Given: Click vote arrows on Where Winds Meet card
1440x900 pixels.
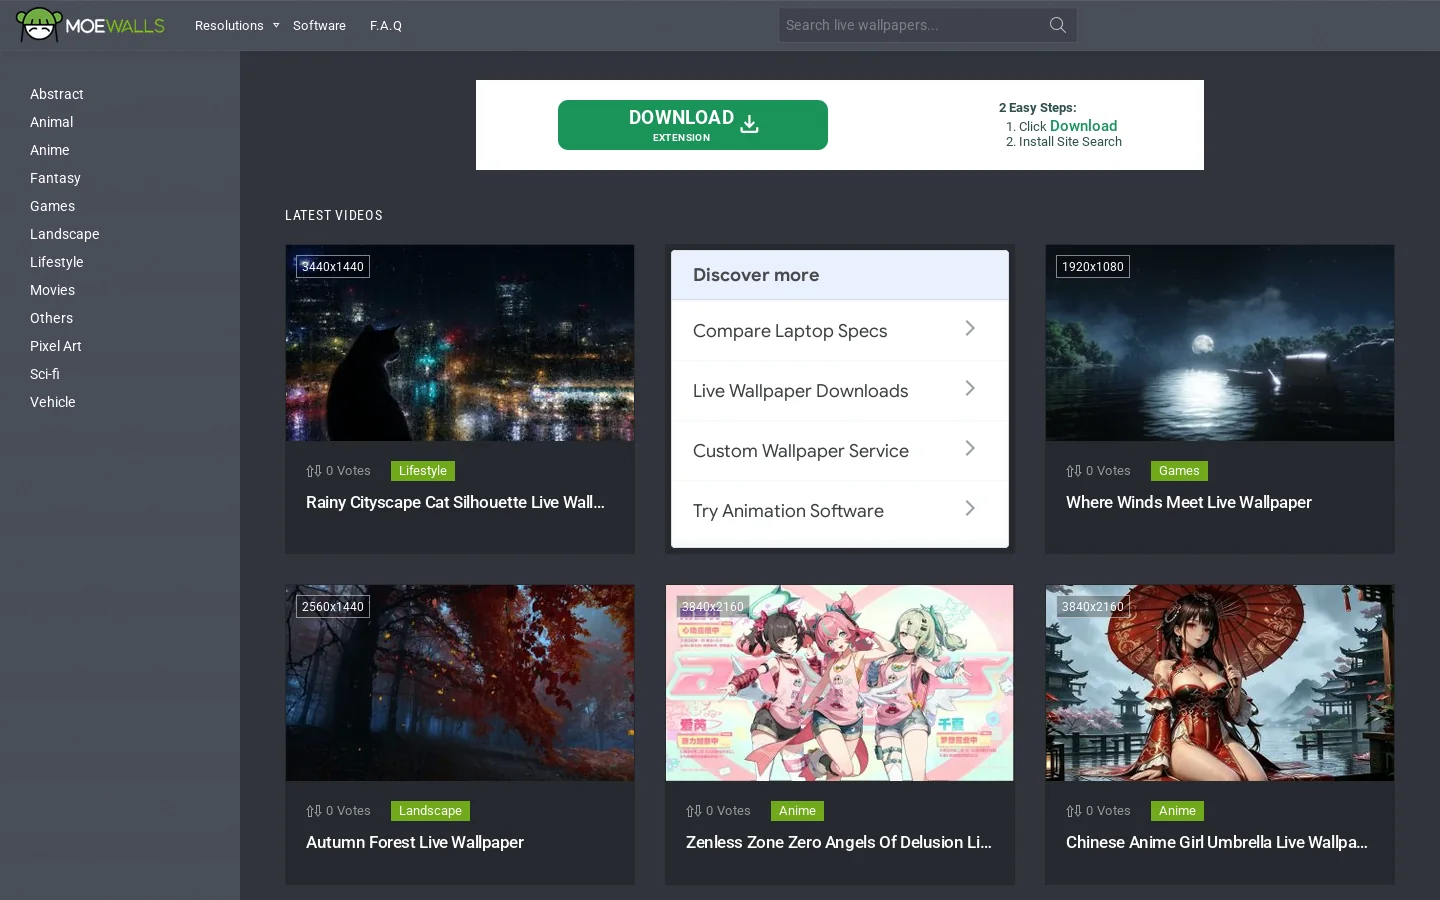Looking at the screenshot, I should (x=1074, y=471).
